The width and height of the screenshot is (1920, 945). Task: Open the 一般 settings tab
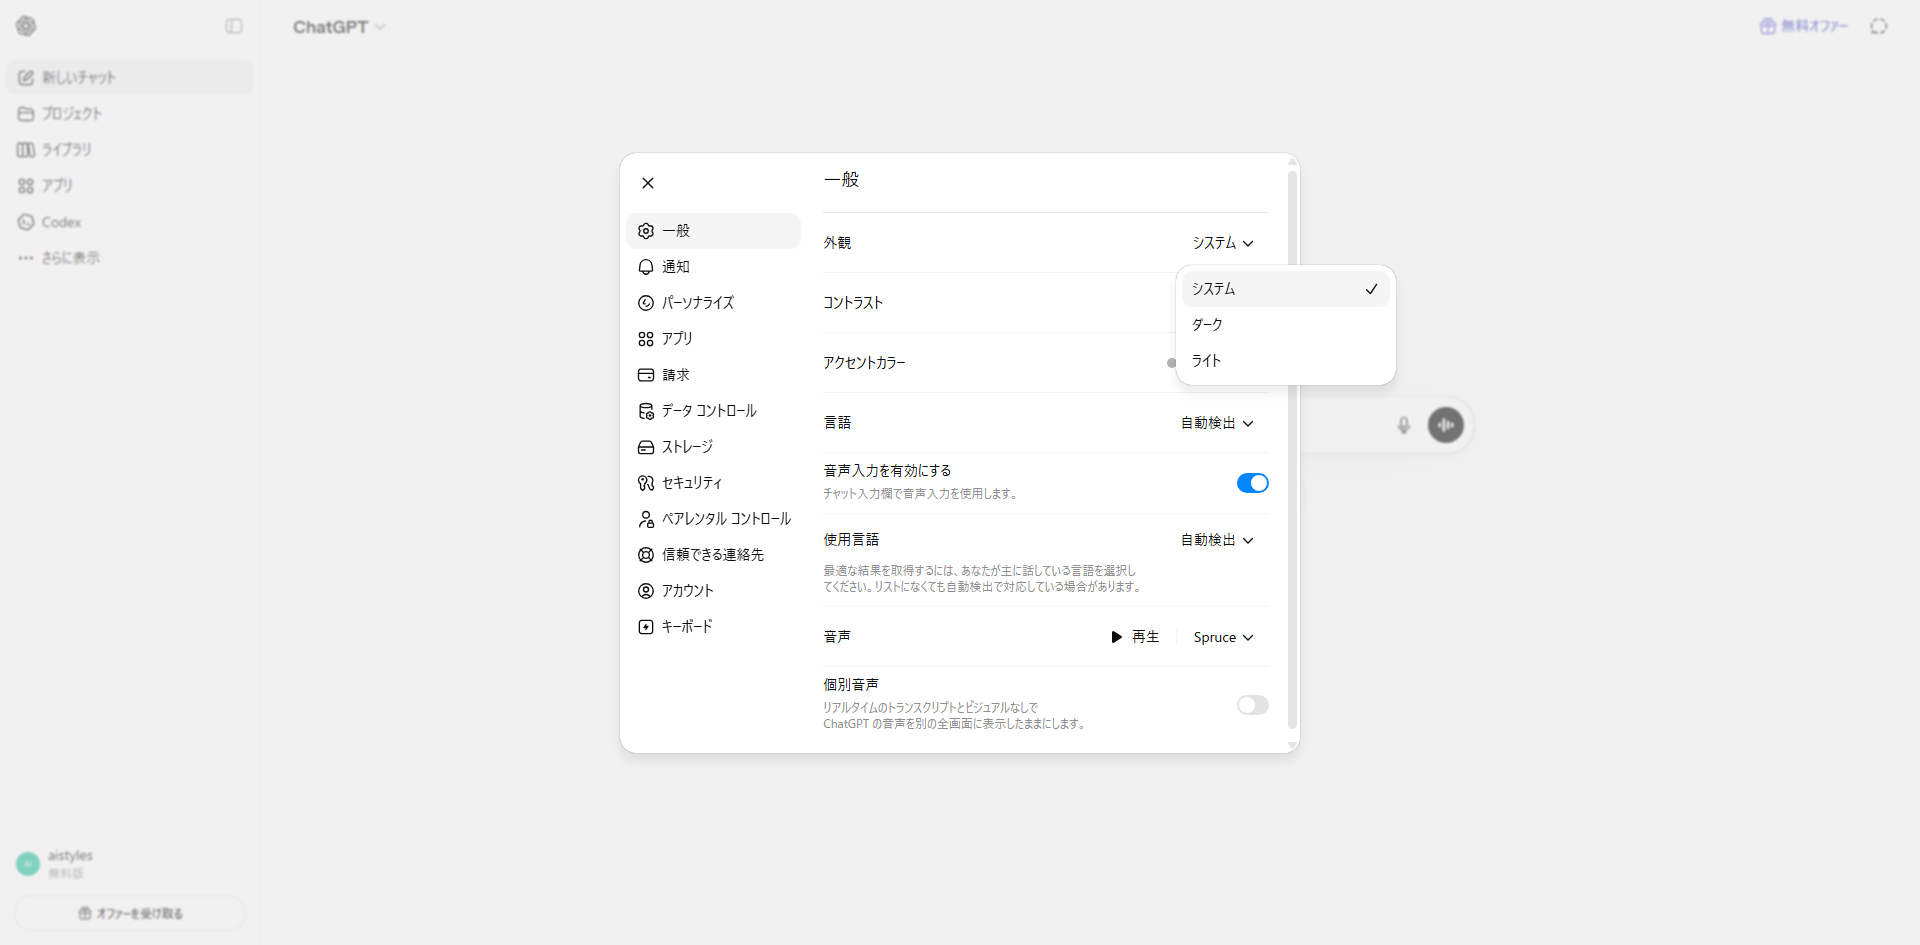(x=713, y=231)
